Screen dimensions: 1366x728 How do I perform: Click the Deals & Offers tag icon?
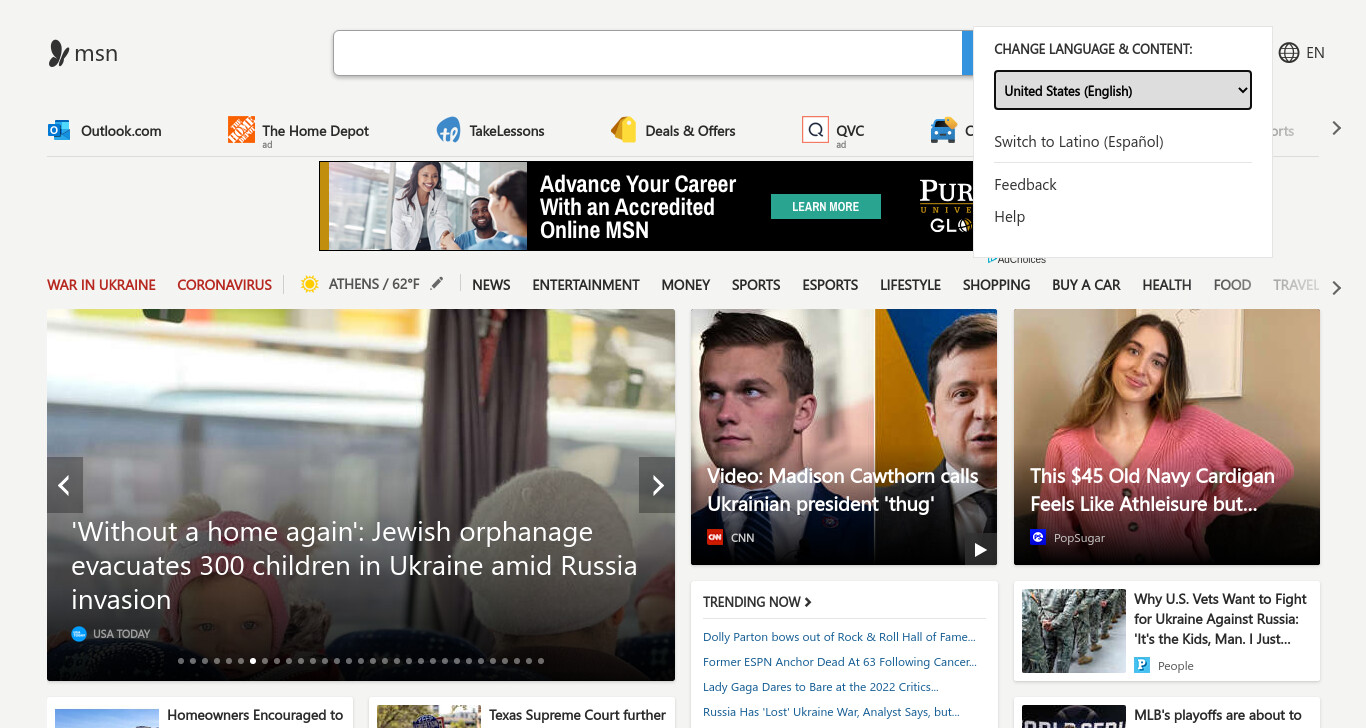click(624, 130)
